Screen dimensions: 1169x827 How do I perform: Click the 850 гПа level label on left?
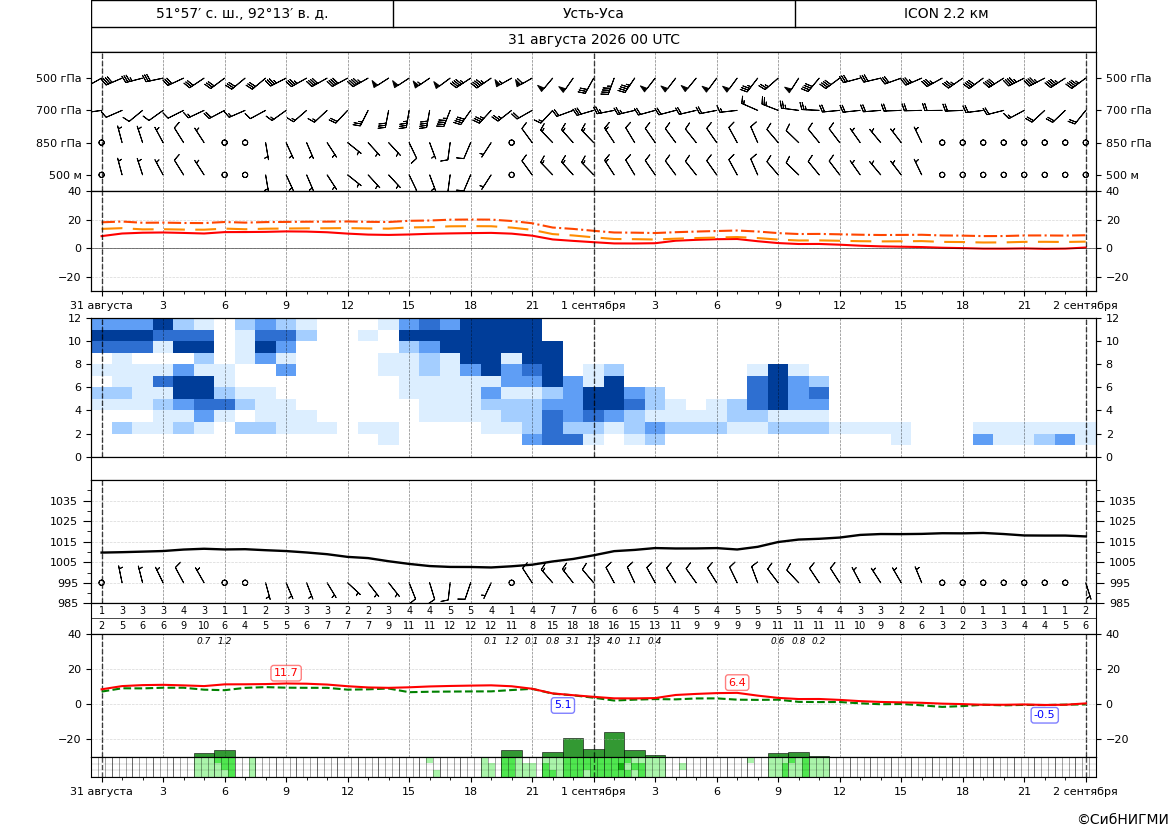click(x=59, y=143)
